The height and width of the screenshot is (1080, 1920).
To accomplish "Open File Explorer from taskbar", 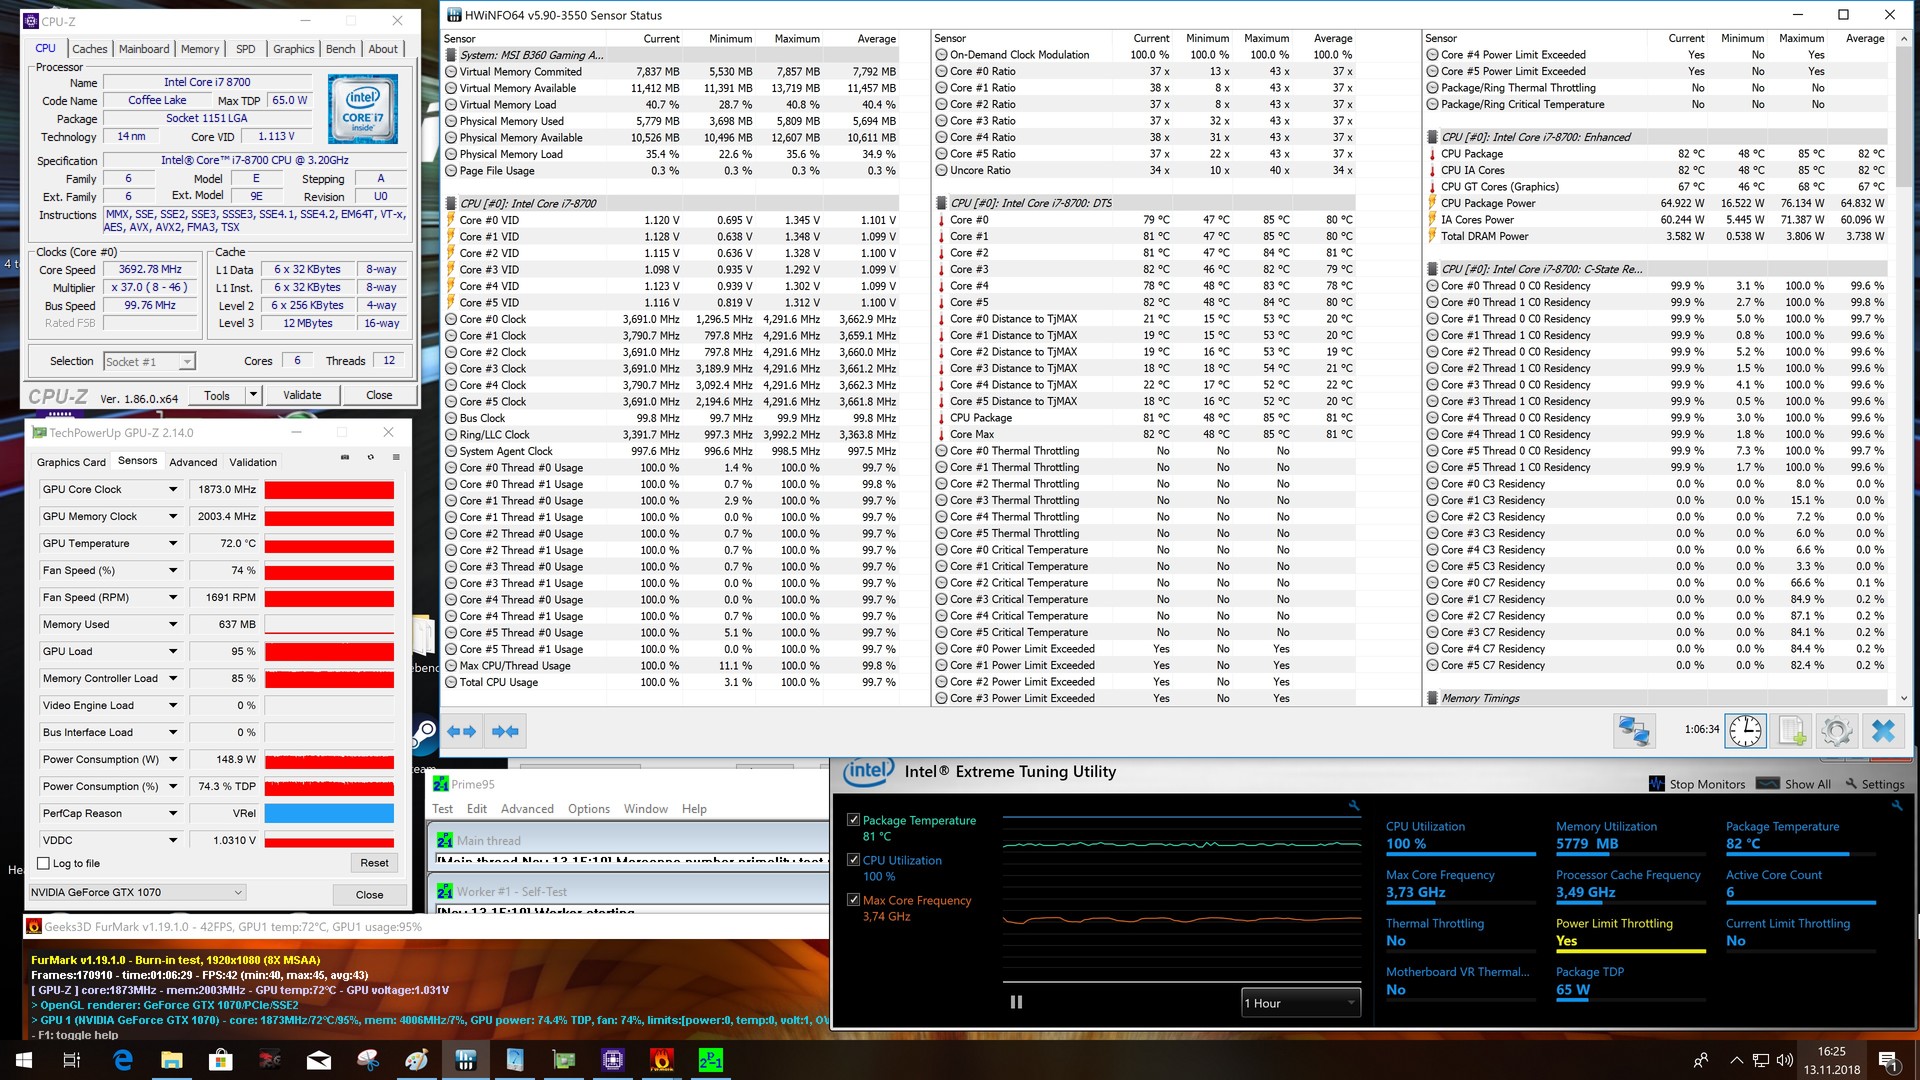I will click(172, 1060).
